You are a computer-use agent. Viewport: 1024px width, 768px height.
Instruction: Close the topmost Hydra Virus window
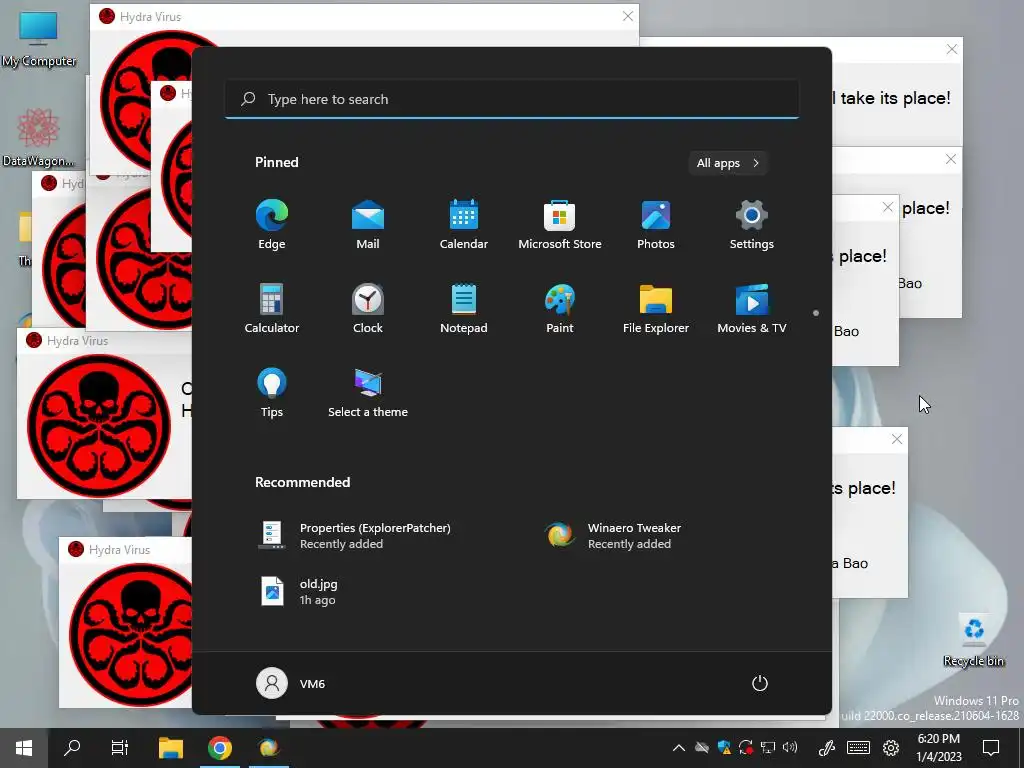coord(628,16)
